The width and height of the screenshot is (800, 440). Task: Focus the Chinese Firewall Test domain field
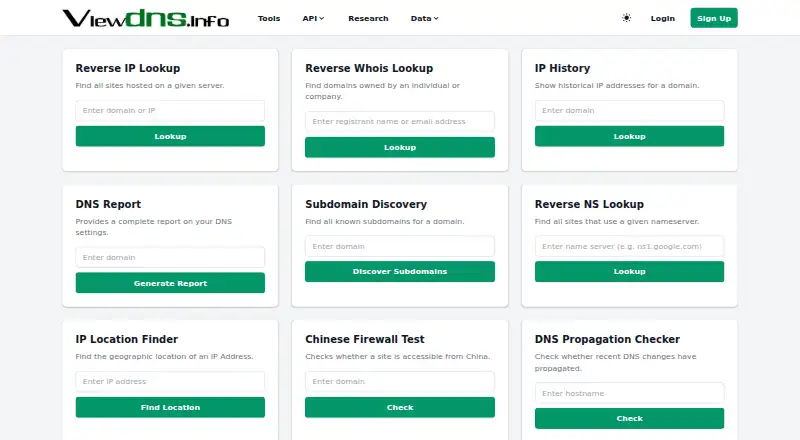(x=400, y=381)
